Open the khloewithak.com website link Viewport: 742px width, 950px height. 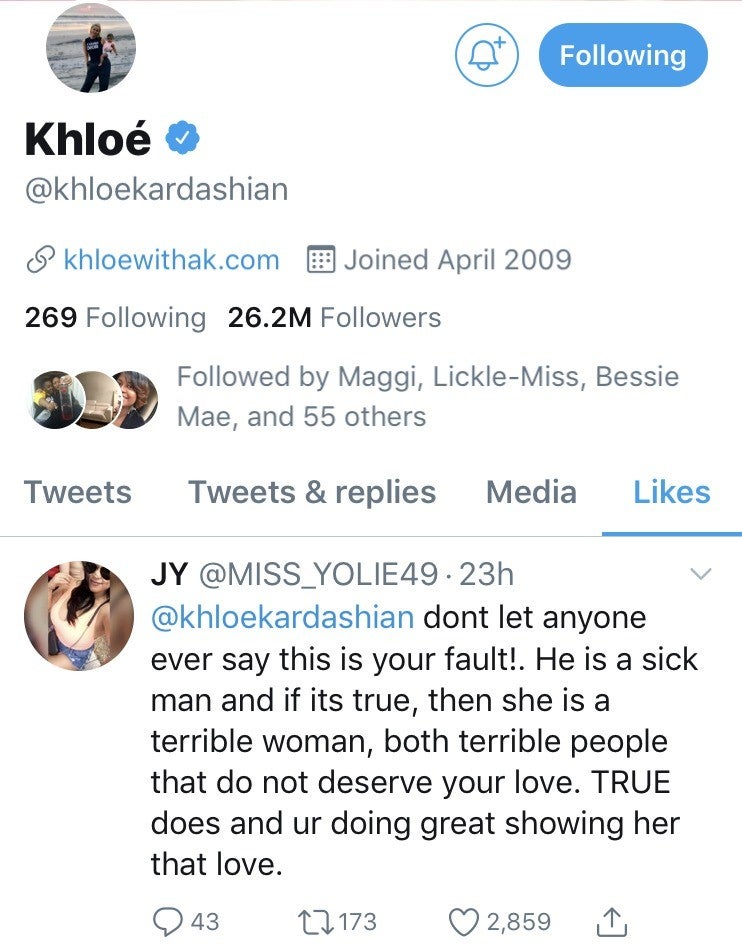click(171, 260)
